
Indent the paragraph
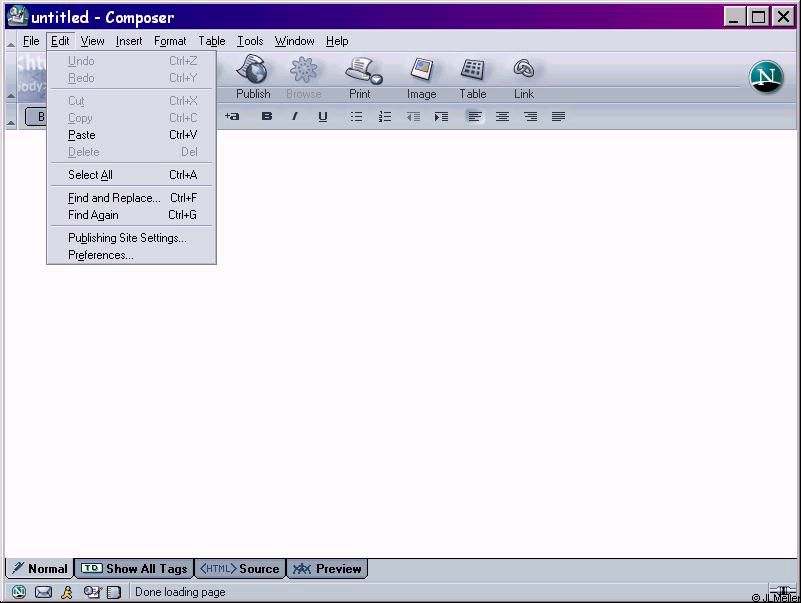pyautogui.click(x=441, y=117)
